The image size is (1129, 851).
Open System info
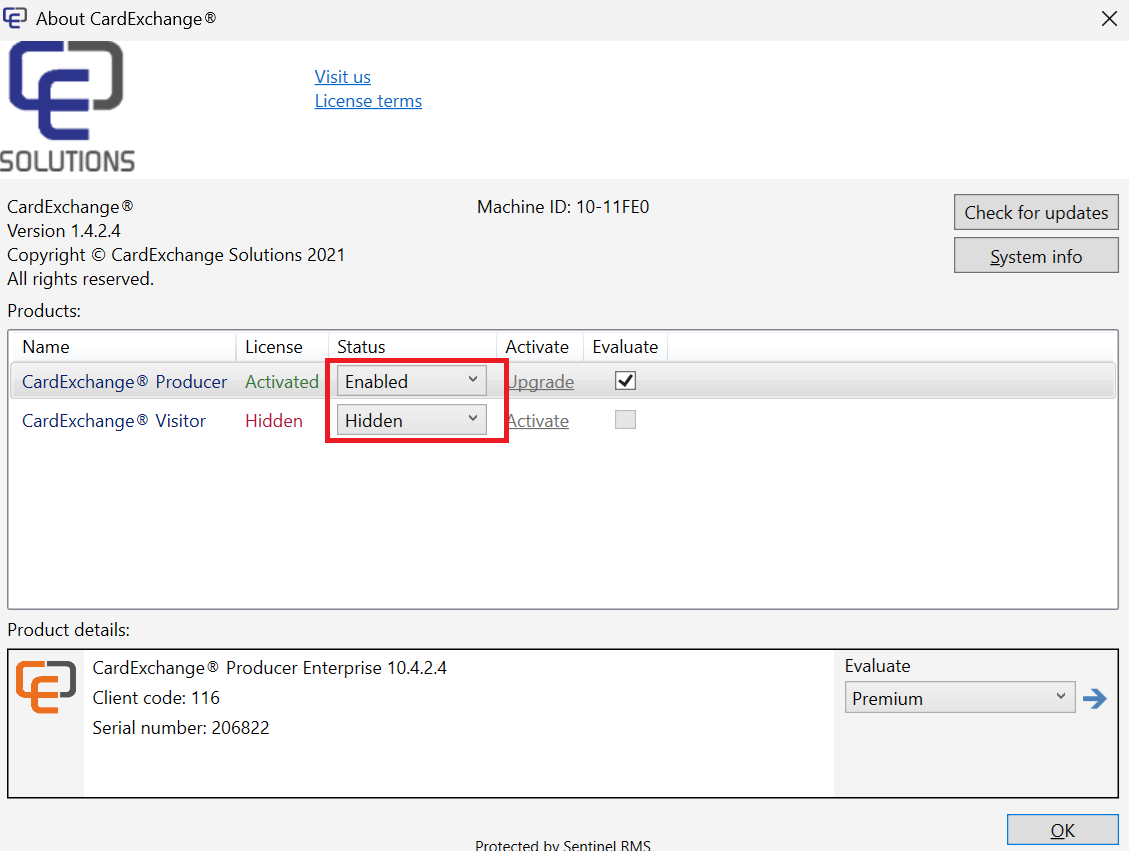[1036, 256]
